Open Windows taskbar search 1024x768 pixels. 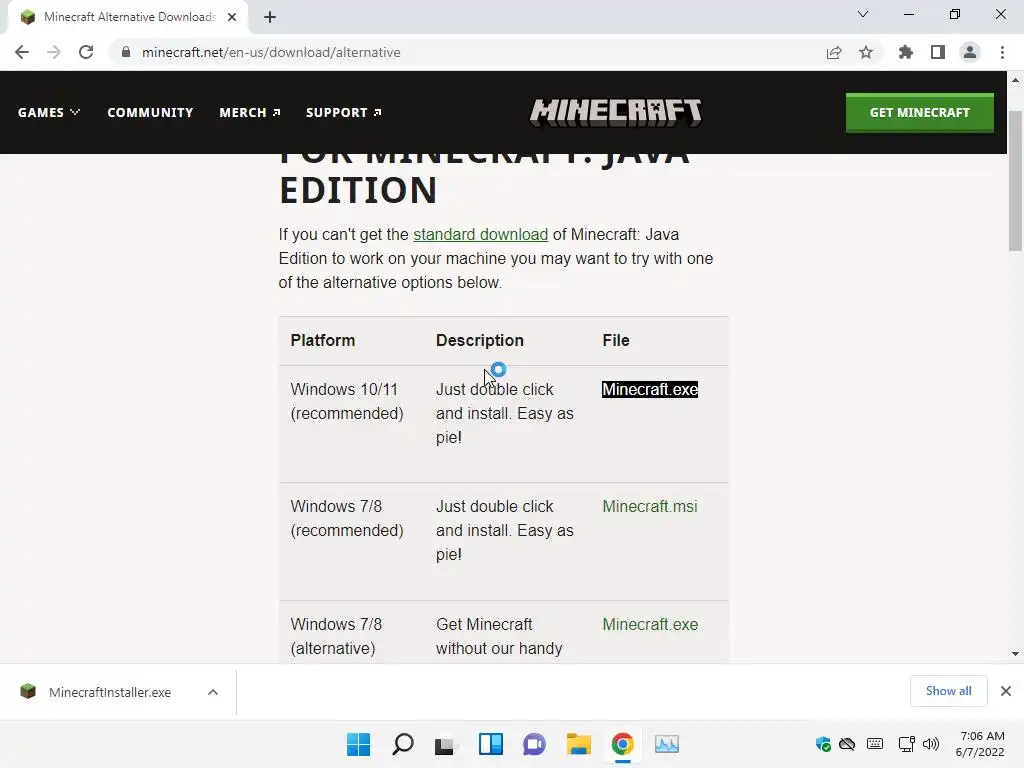tap(403, 744)
